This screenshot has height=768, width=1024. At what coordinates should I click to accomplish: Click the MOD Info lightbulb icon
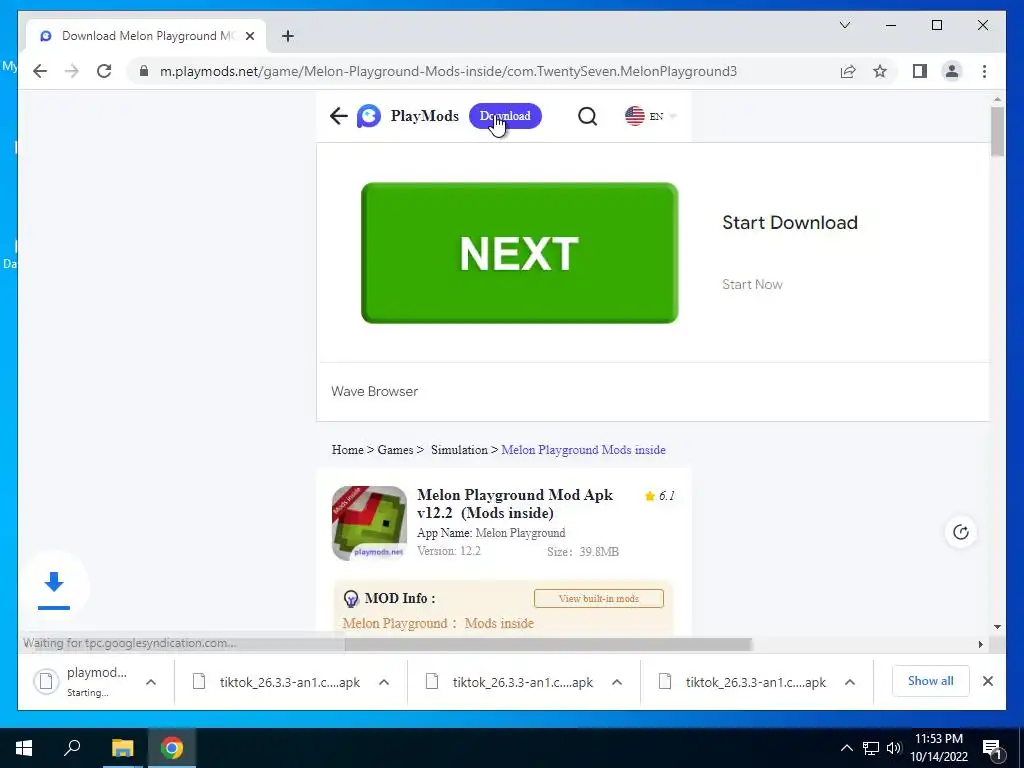pos(351,598)
